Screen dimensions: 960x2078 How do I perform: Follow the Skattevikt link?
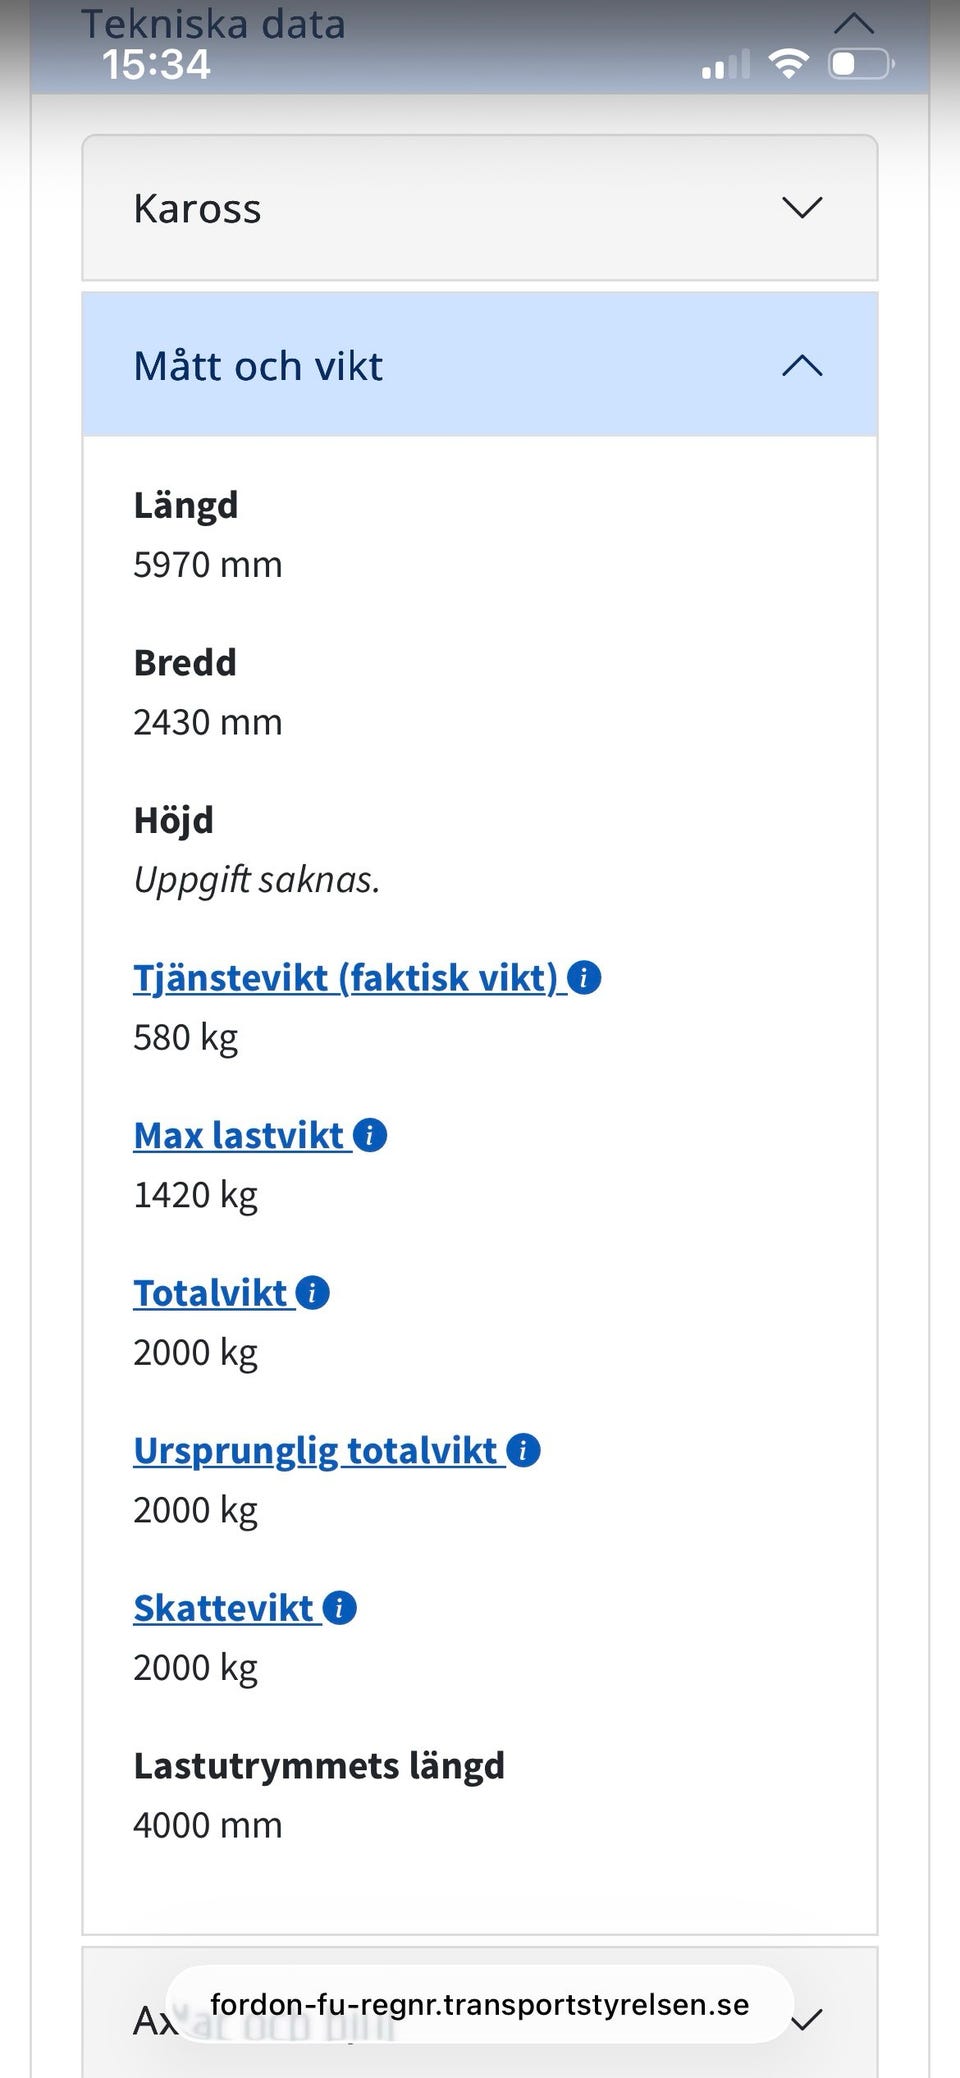coord(224,1608)
